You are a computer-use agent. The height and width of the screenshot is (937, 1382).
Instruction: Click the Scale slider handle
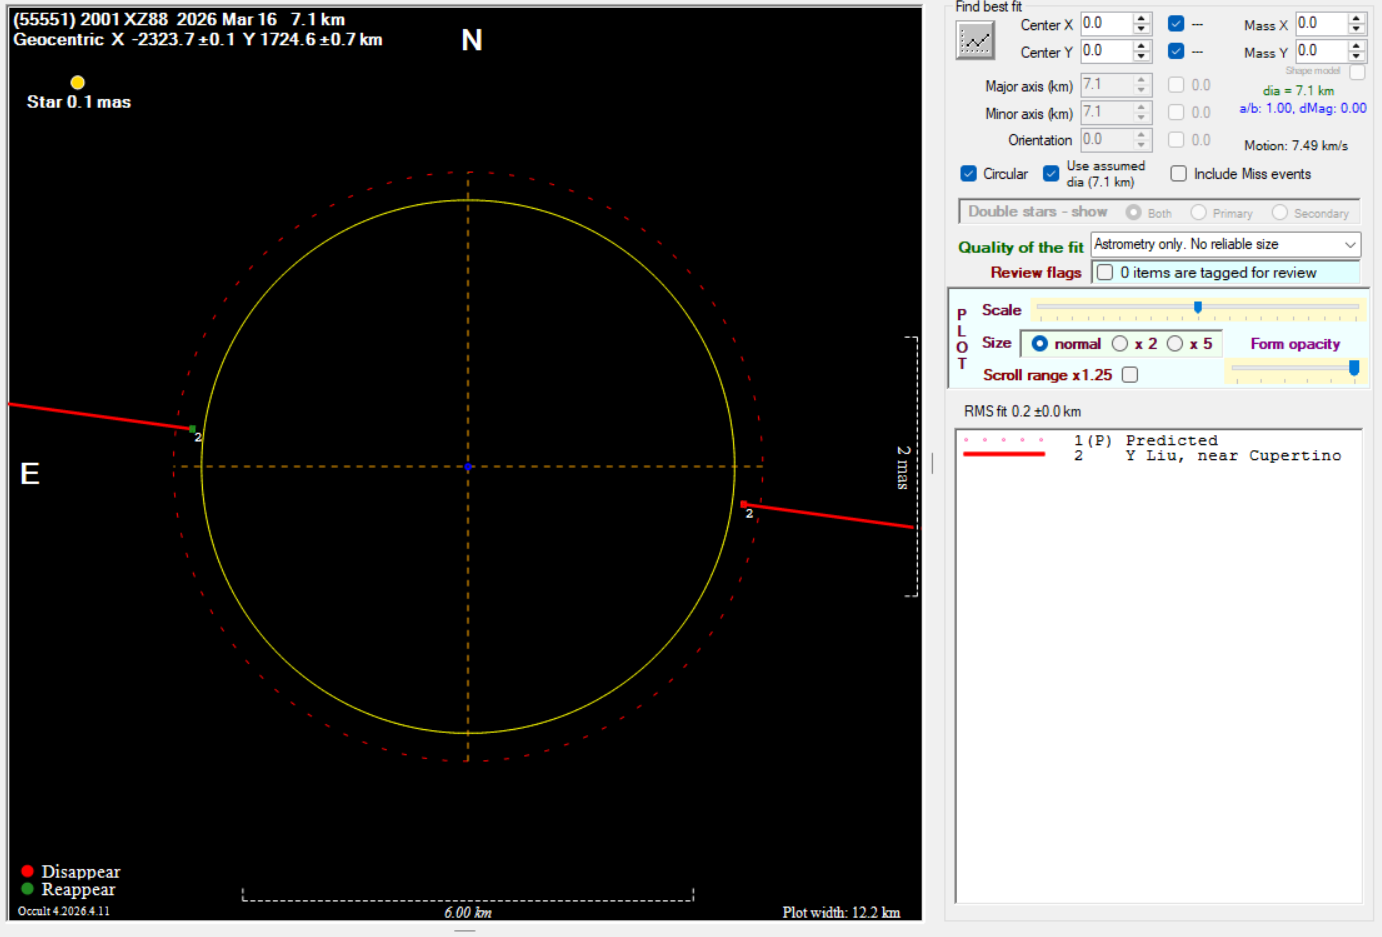tap(1197, 308)
